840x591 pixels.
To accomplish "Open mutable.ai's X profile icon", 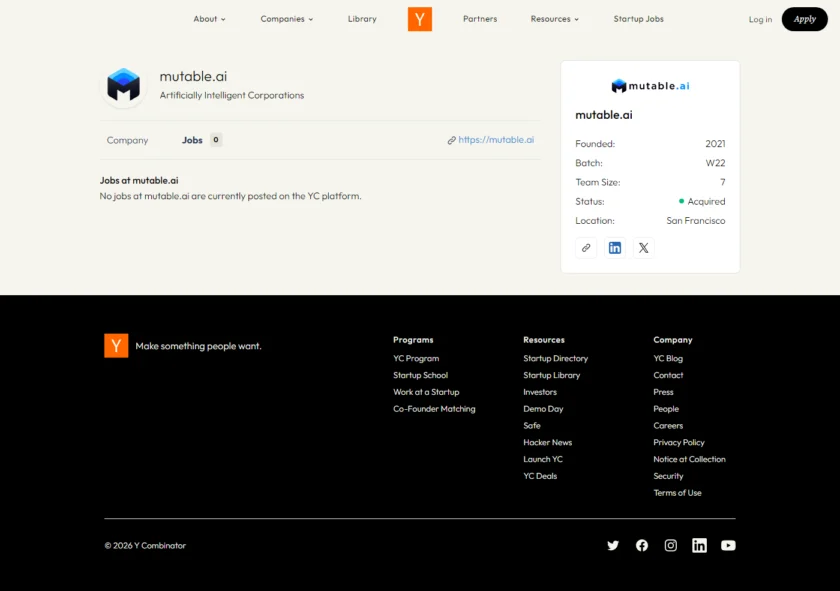I will pyautogui.click(x=643, y=247).
